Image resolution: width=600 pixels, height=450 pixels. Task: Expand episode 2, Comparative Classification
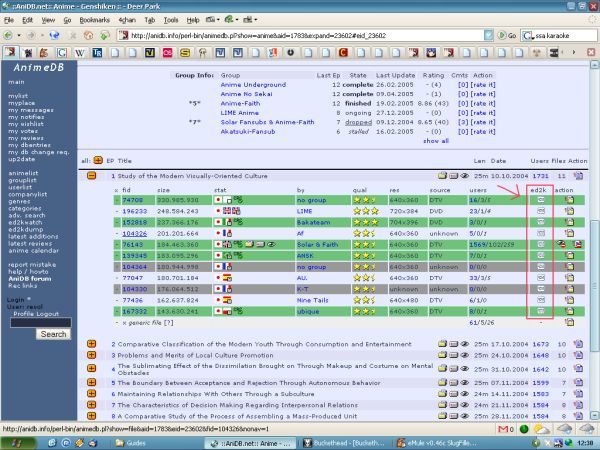tap(91, 344)
